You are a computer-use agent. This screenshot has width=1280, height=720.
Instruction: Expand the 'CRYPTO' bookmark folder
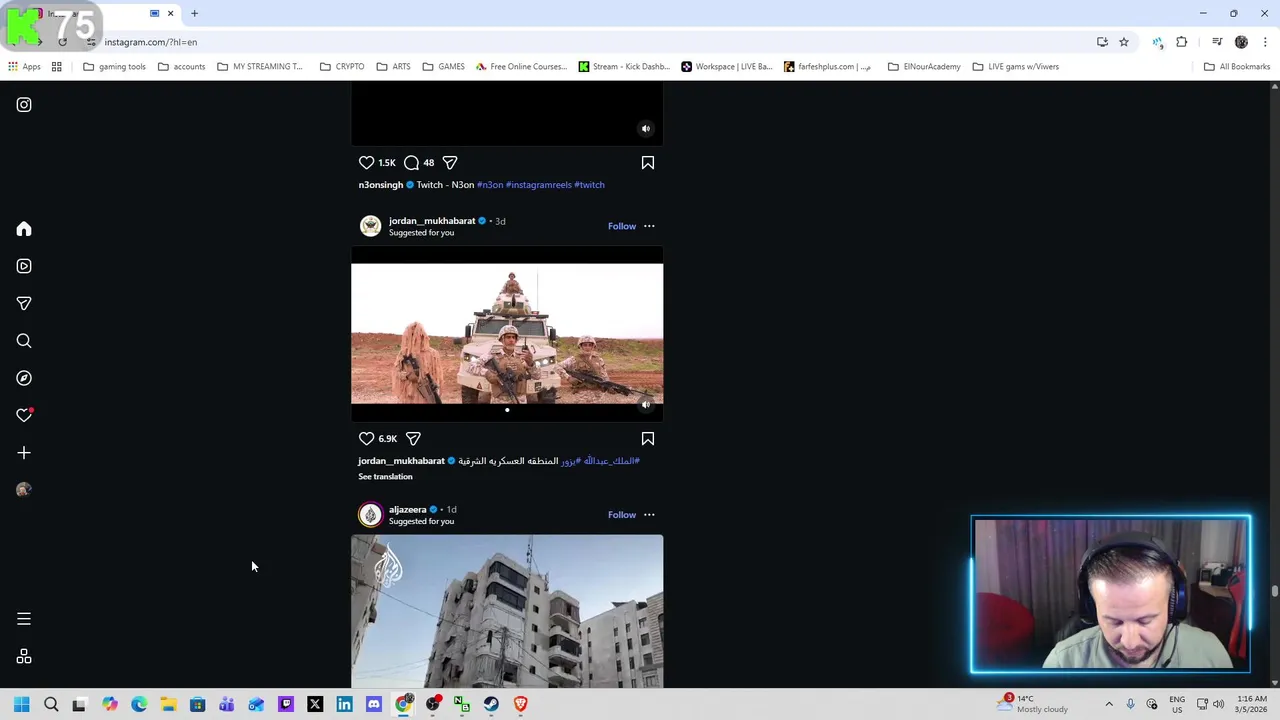342,67
